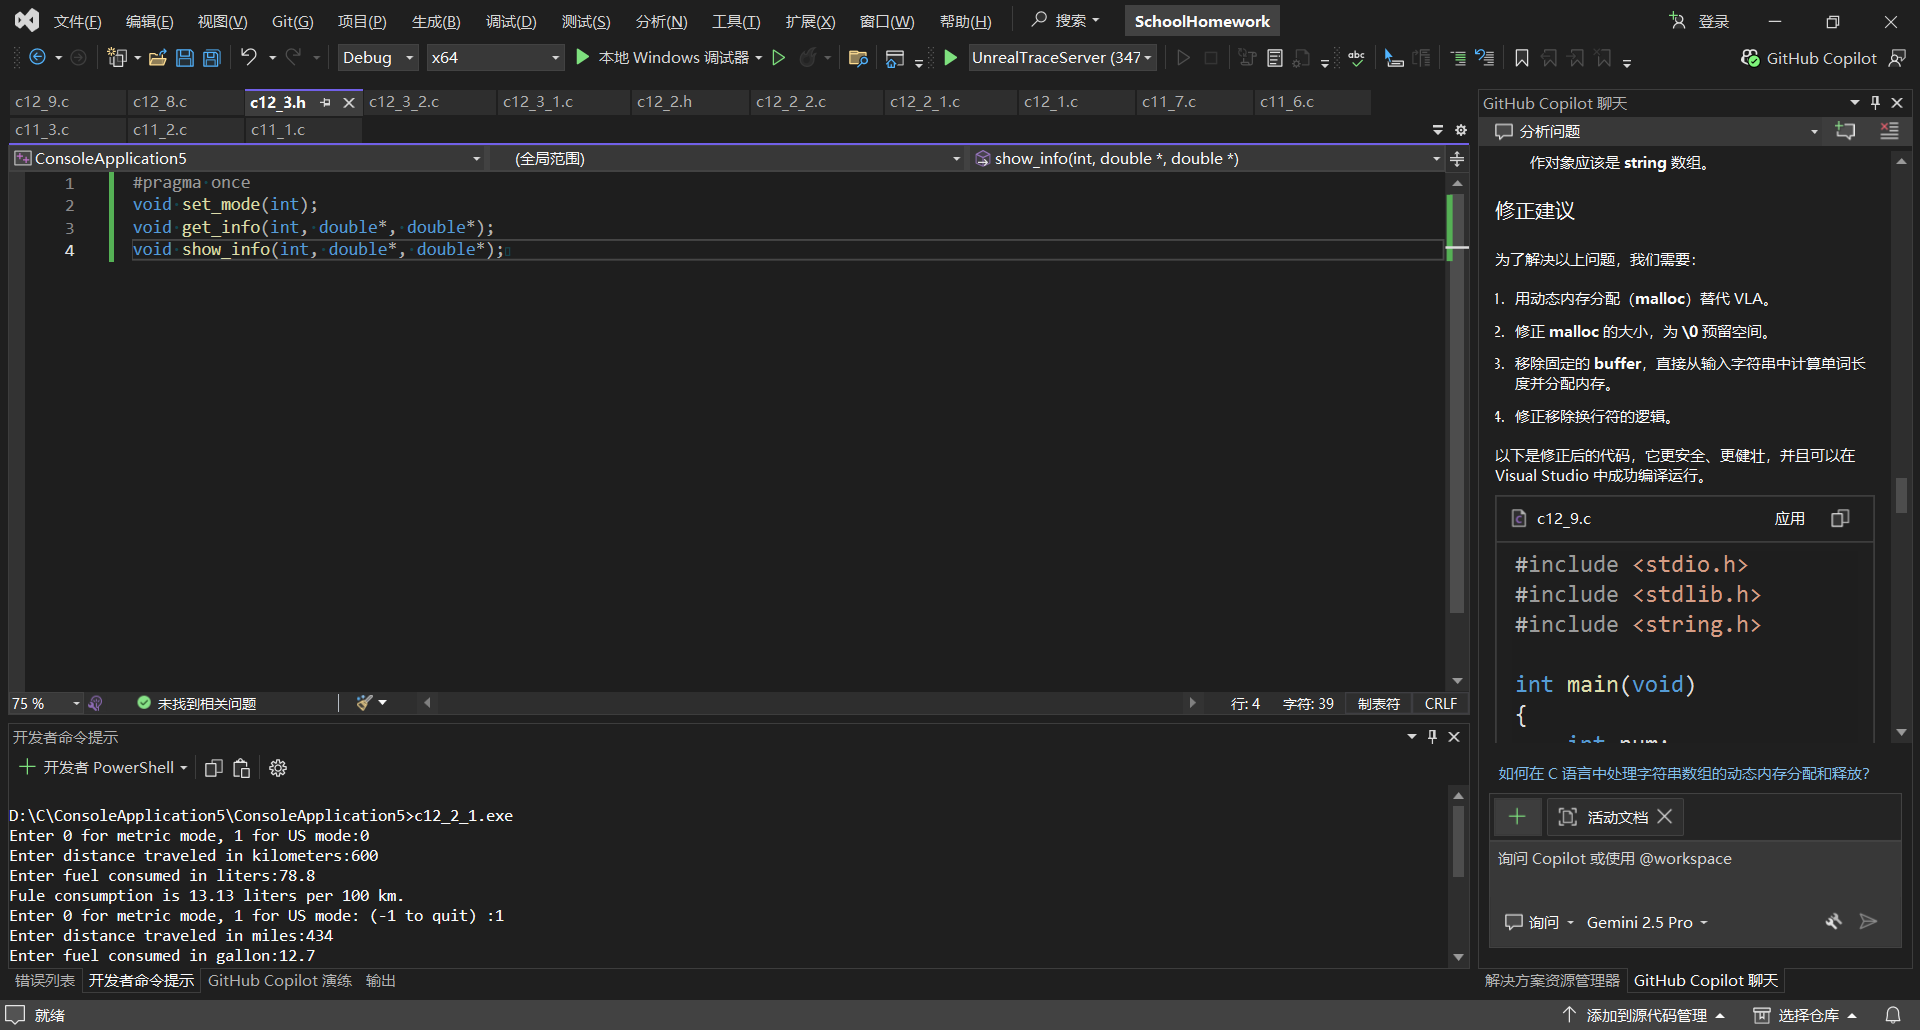Open the (全局范围) scope dropdown

pos(738,159)
